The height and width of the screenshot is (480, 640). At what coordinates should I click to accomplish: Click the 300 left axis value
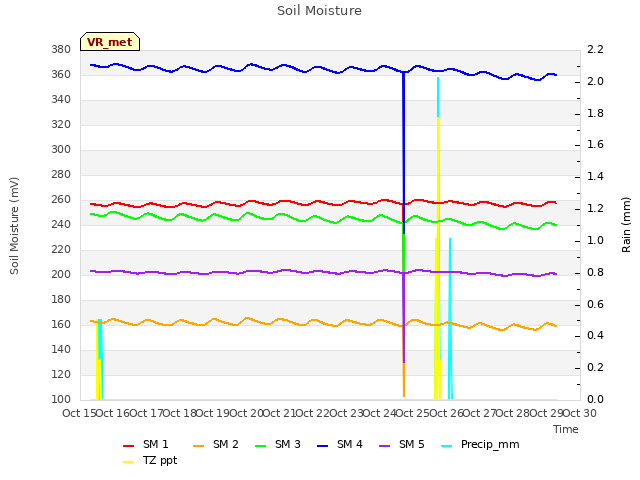61,150
